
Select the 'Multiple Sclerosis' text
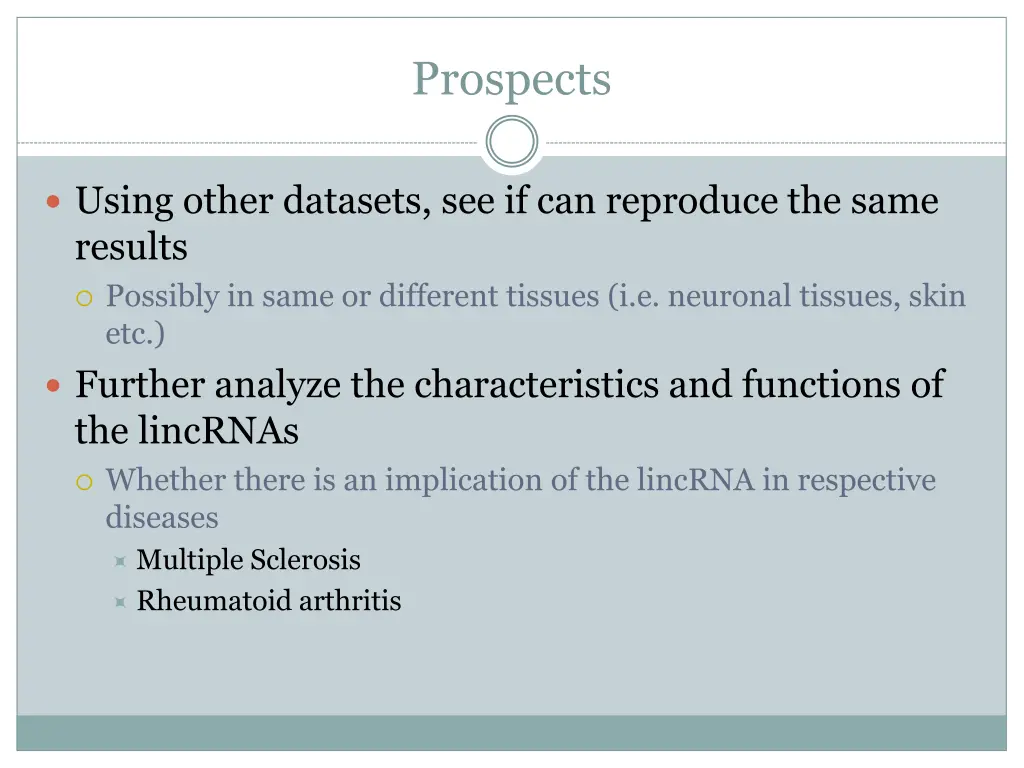(248, 560)
